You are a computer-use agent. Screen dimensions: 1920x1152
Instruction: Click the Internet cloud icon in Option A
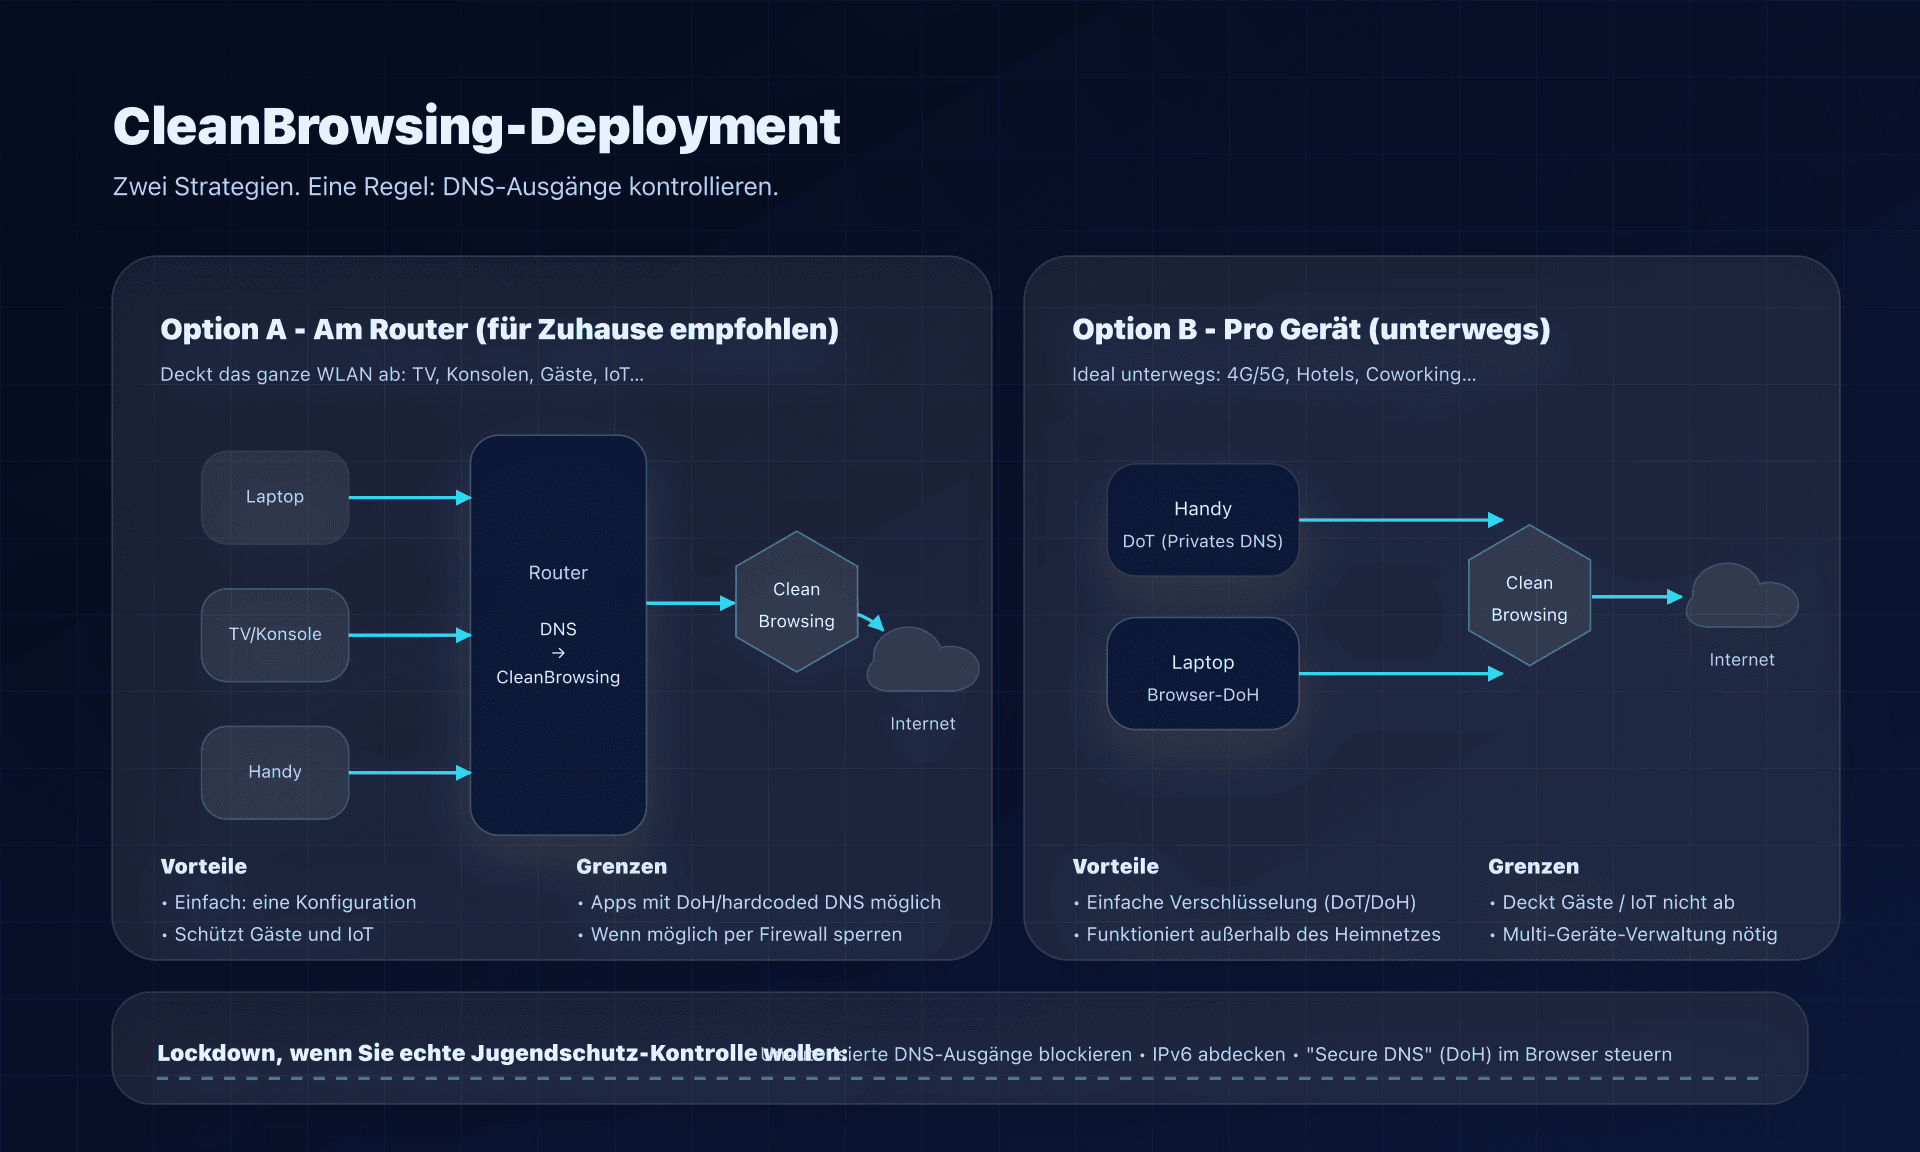922,662
